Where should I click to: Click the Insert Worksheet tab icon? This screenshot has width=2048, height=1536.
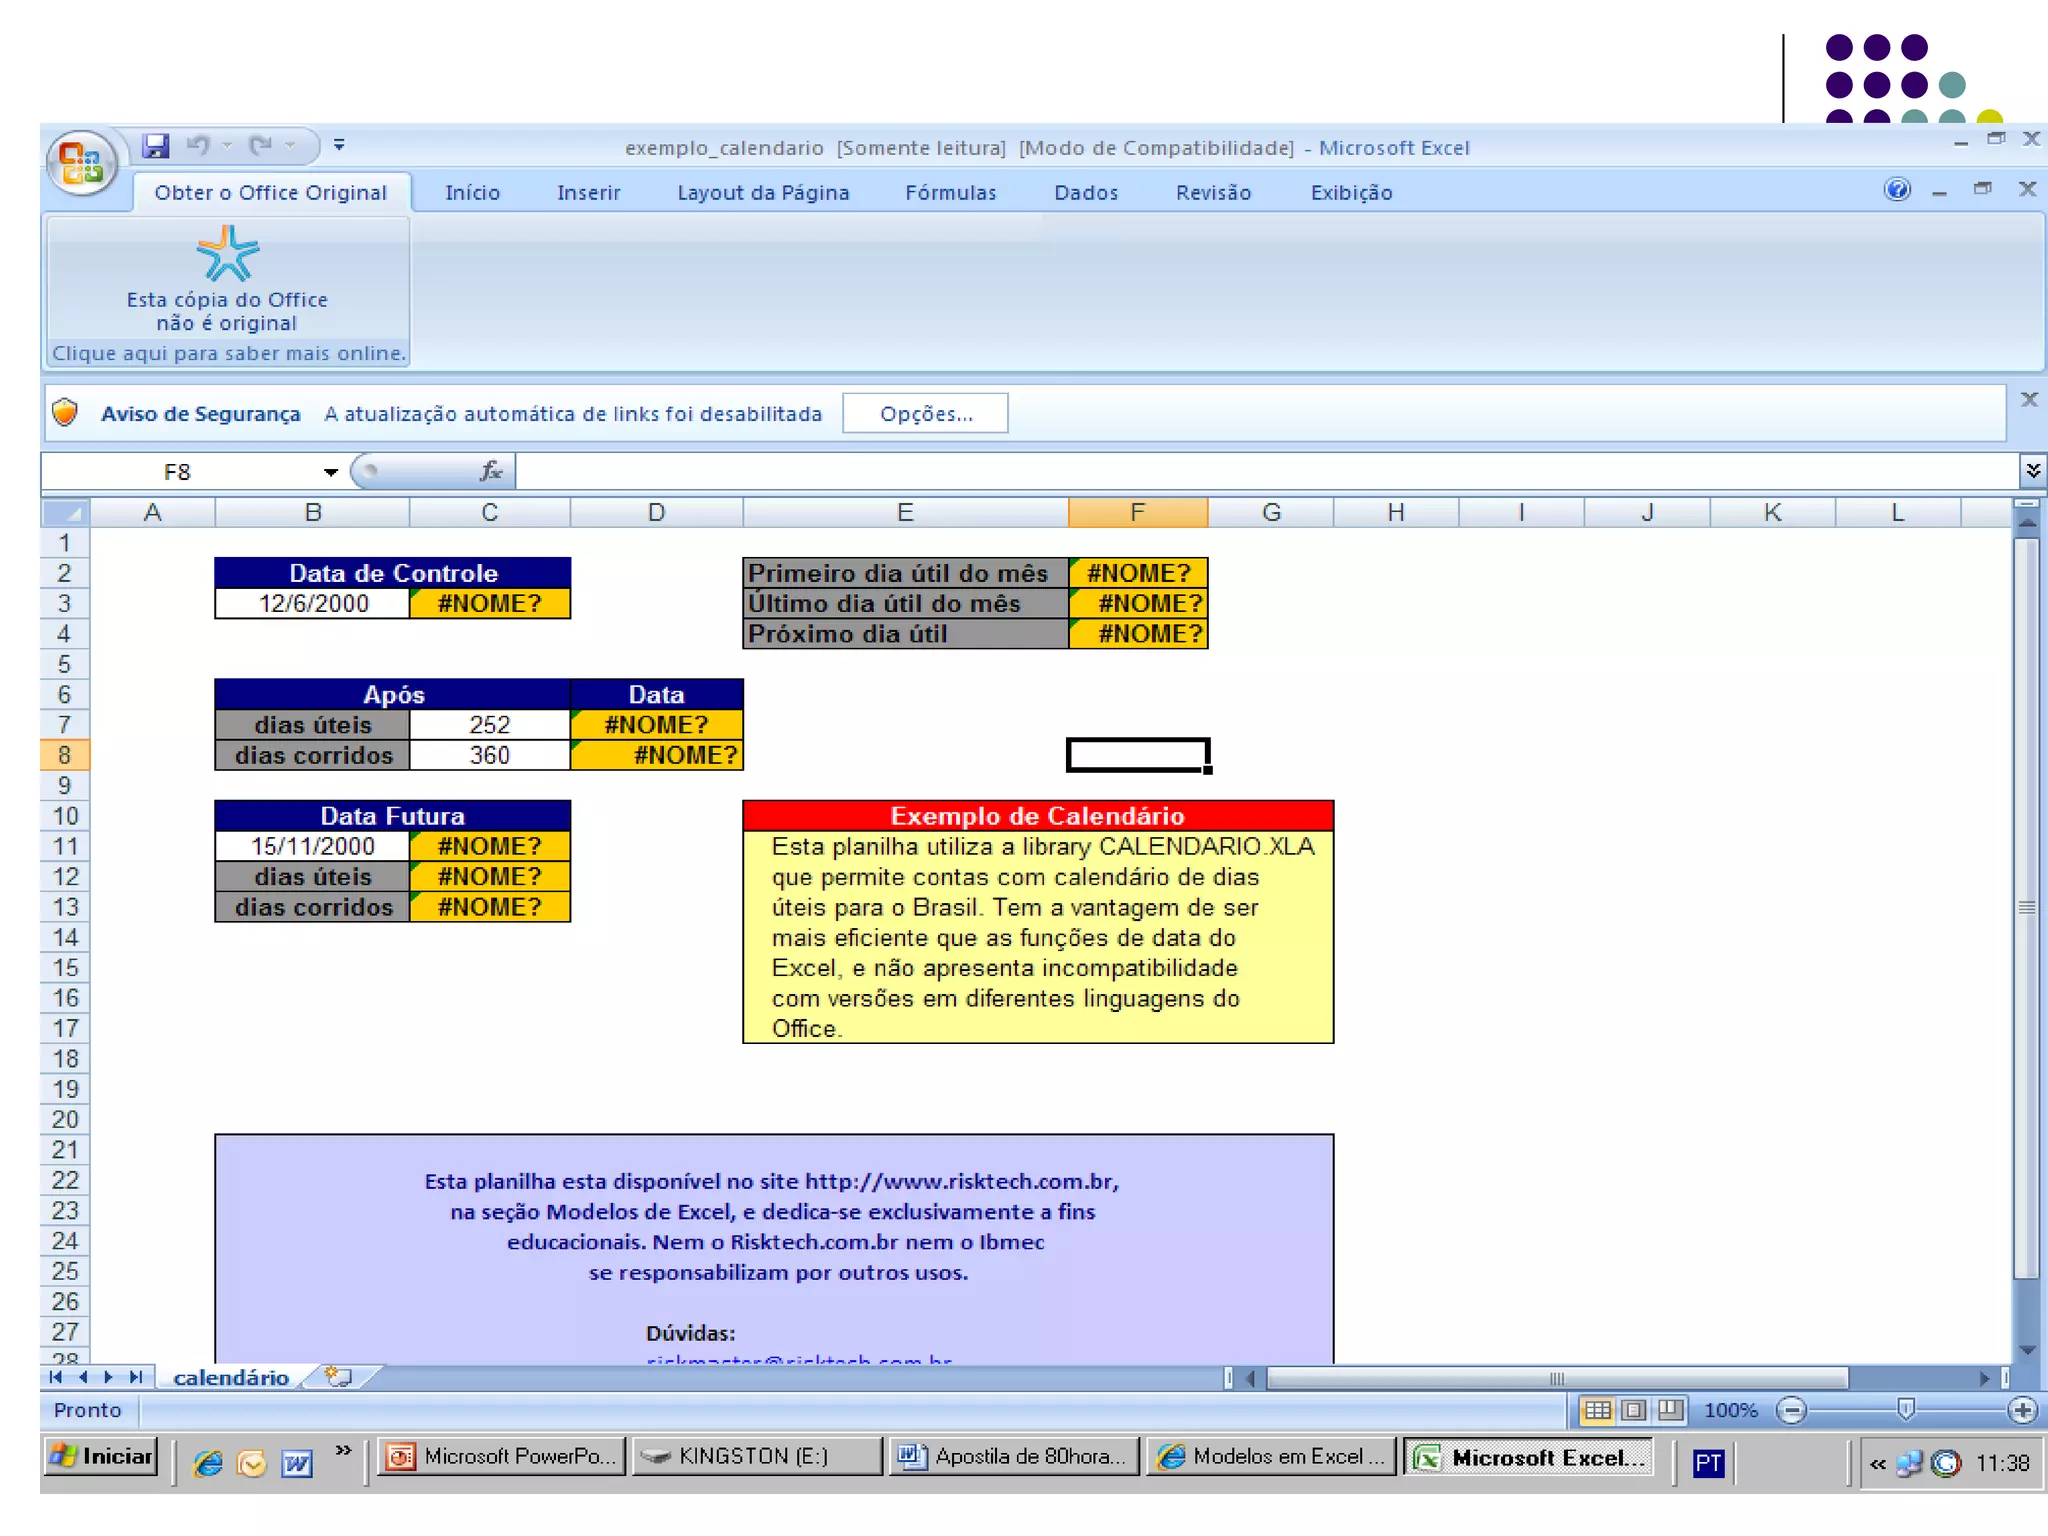pos(339,1377)
